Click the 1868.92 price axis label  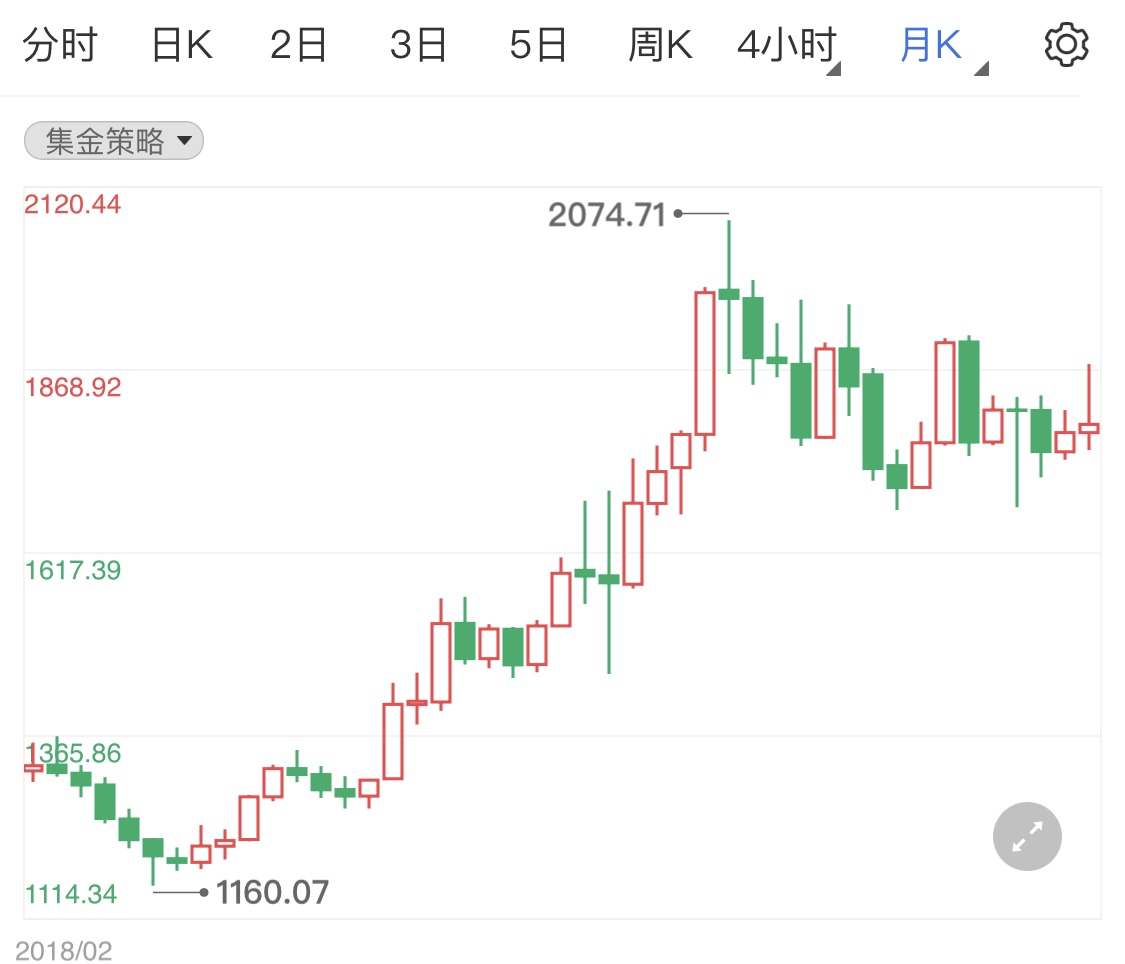[x=73, y=387]
